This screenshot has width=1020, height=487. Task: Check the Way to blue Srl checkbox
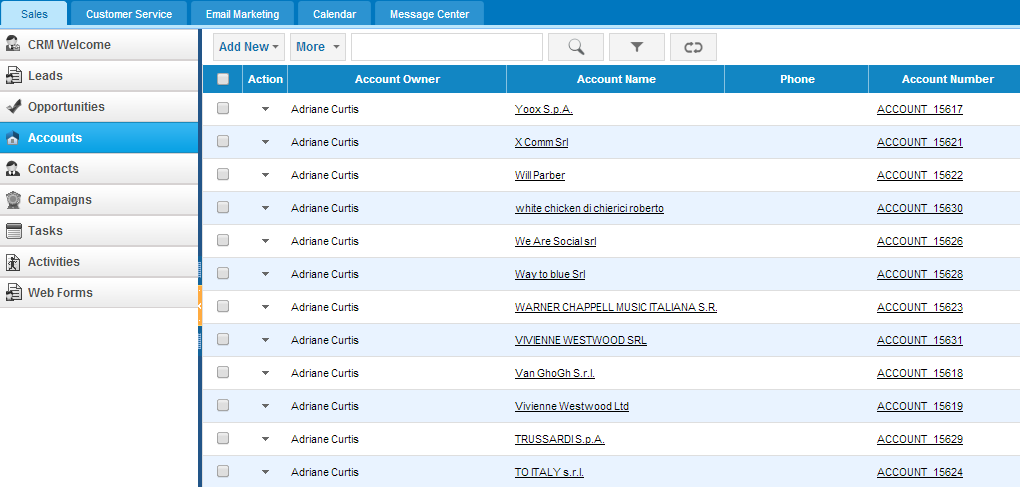223,274
